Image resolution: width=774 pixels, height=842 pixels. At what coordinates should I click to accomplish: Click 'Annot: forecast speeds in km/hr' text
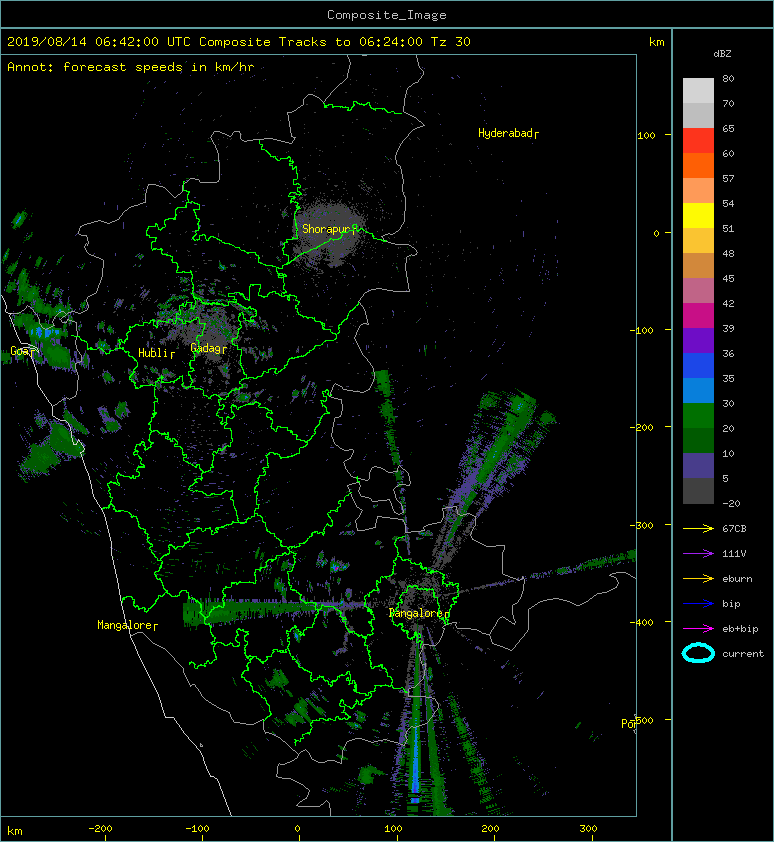click(131, 67)
